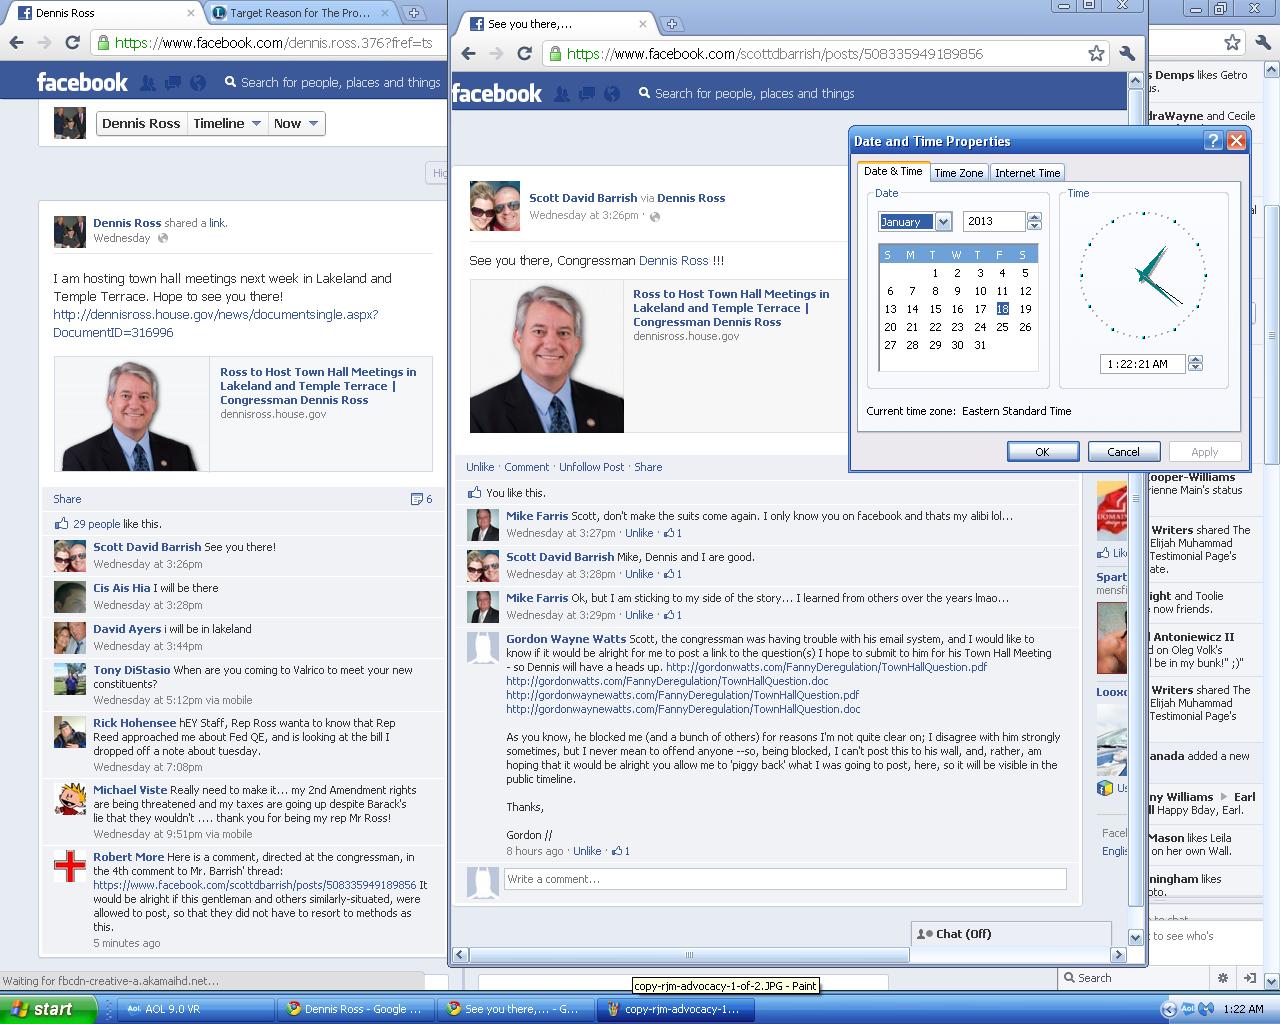This screenshot has width=1280, height=1024.
Task: Click vertical scrollbar down arrow in post window
Action: [x=1135, y=937]
